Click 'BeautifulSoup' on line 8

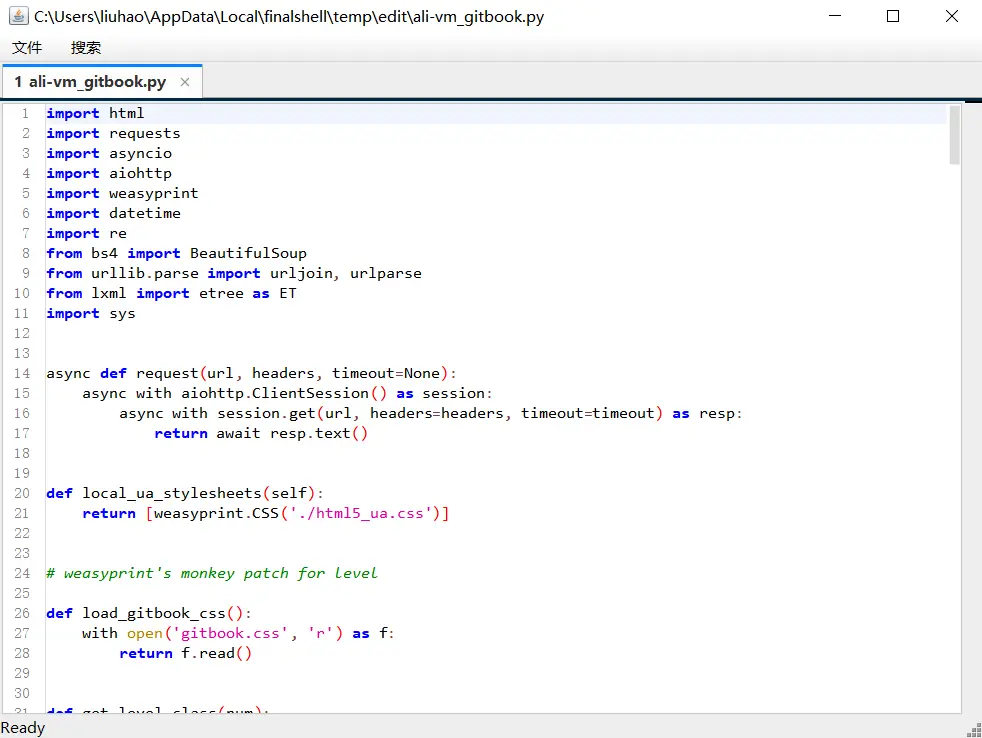coord(248,254)
